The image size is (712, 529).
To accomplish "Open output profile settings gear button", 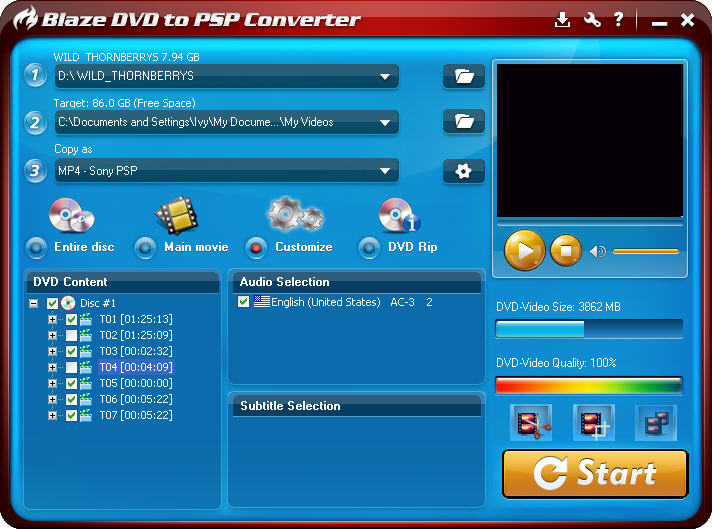I will click(x=463, y=171).
